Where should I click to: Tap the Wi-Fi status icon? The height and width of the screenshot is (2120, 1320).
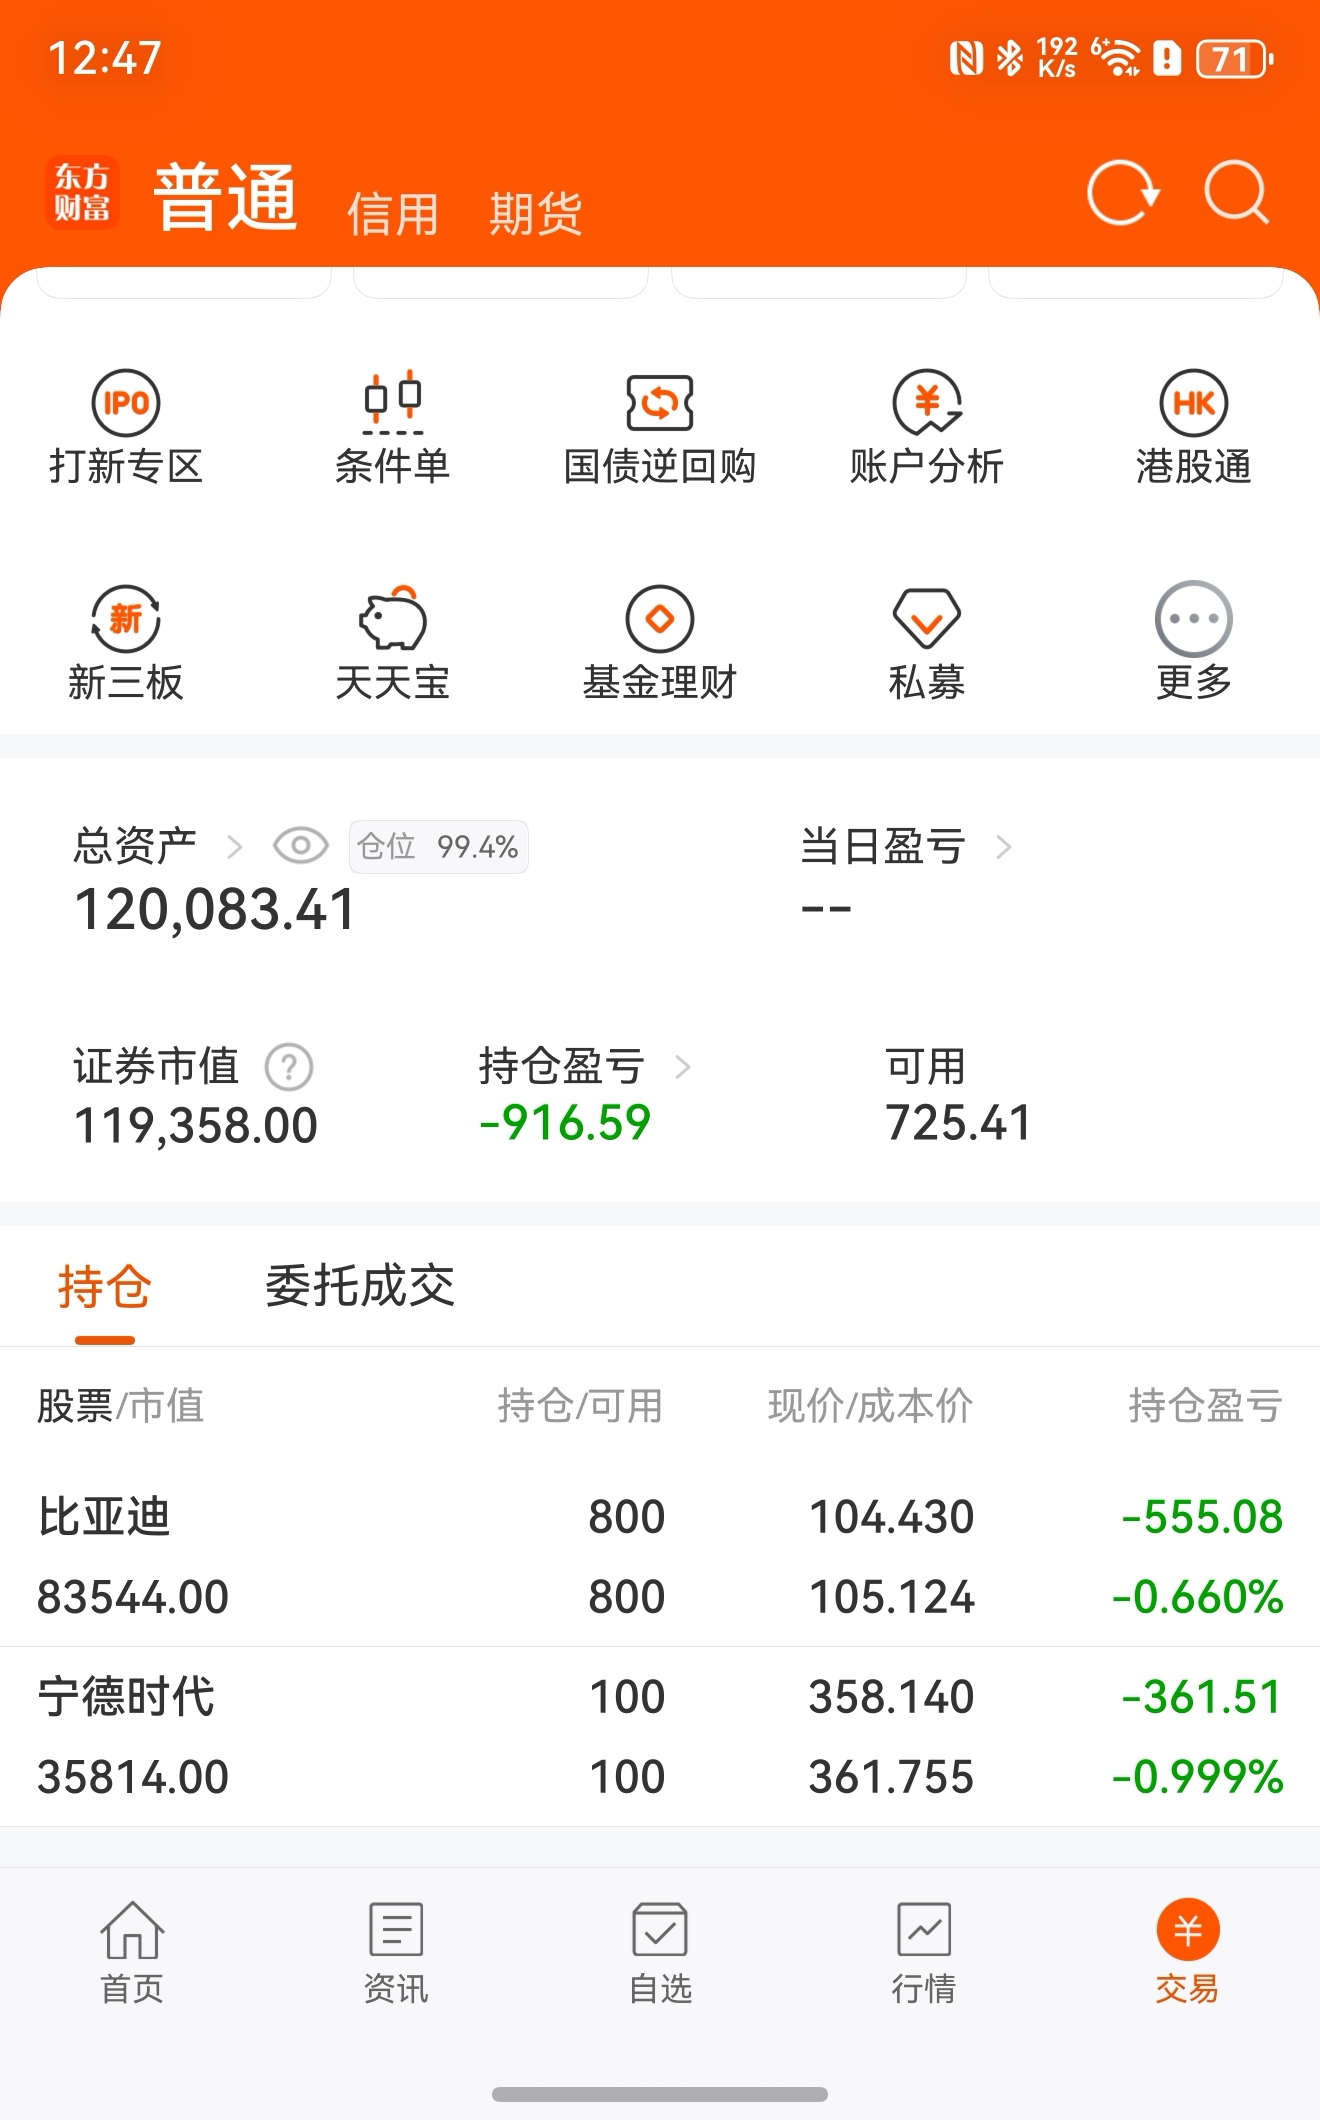point(1116,58)
